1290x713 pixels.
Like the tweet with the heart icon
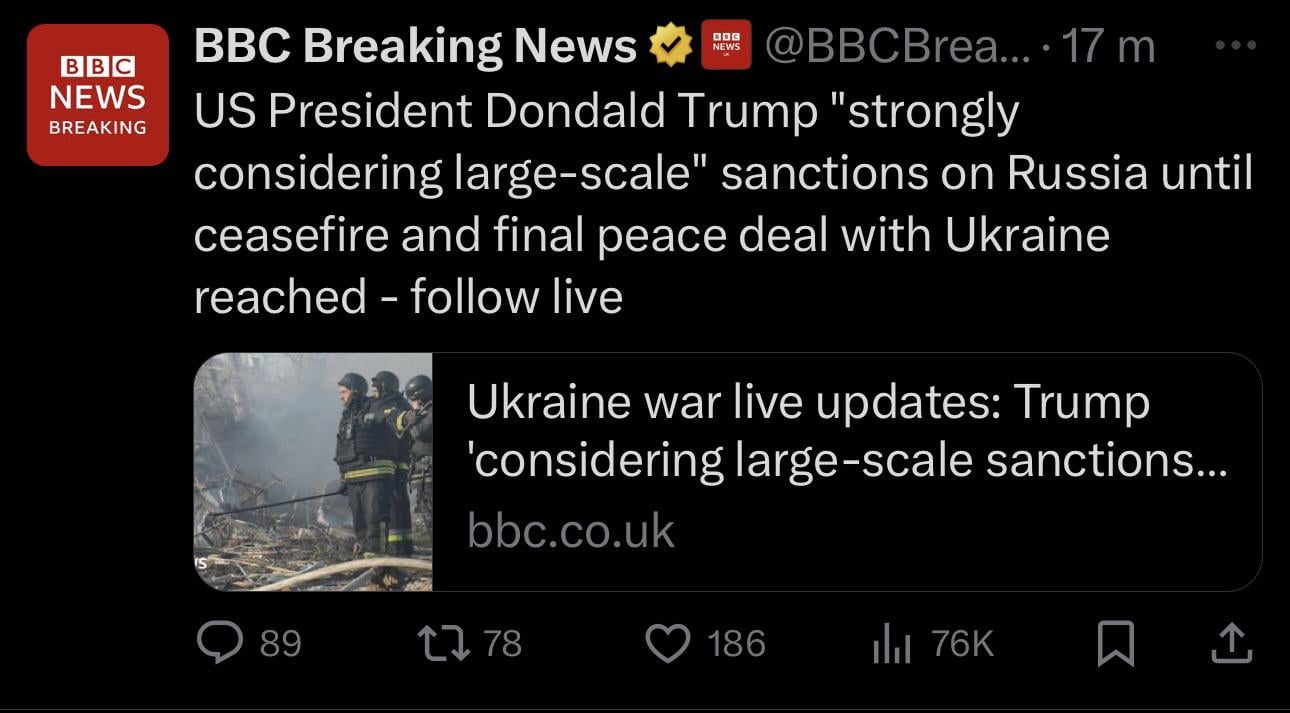pos(669,643)
